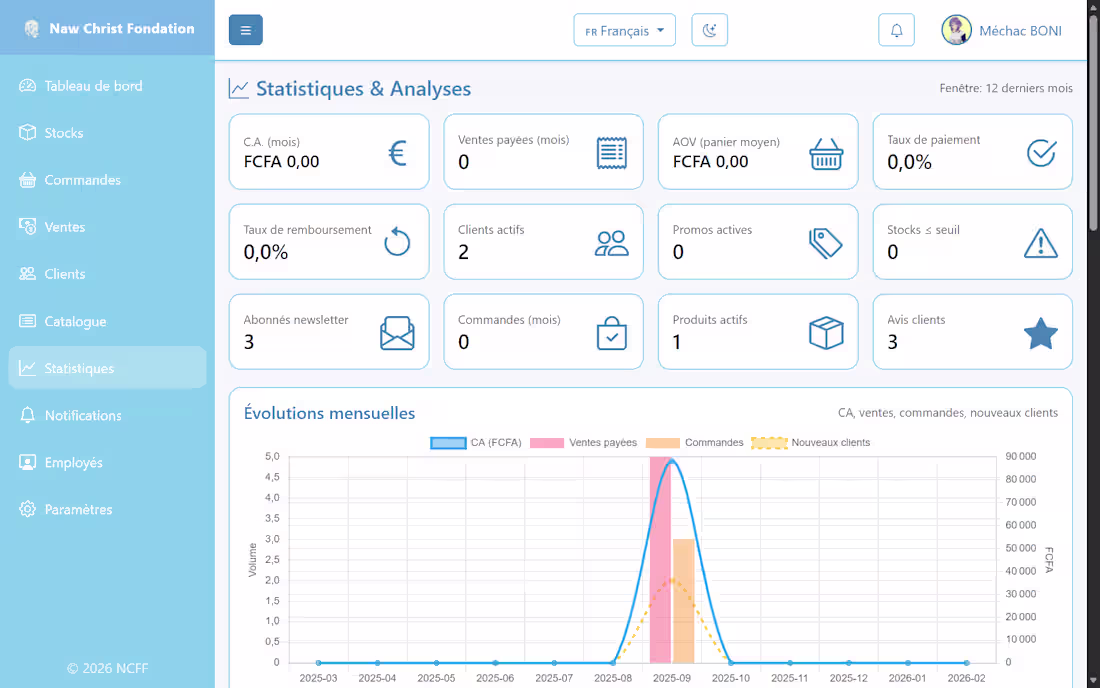Click the Paramètres gear icon in sidebar
This screenshot has width=1100, height=688.
pyautogui.click(x=27, y=509)
